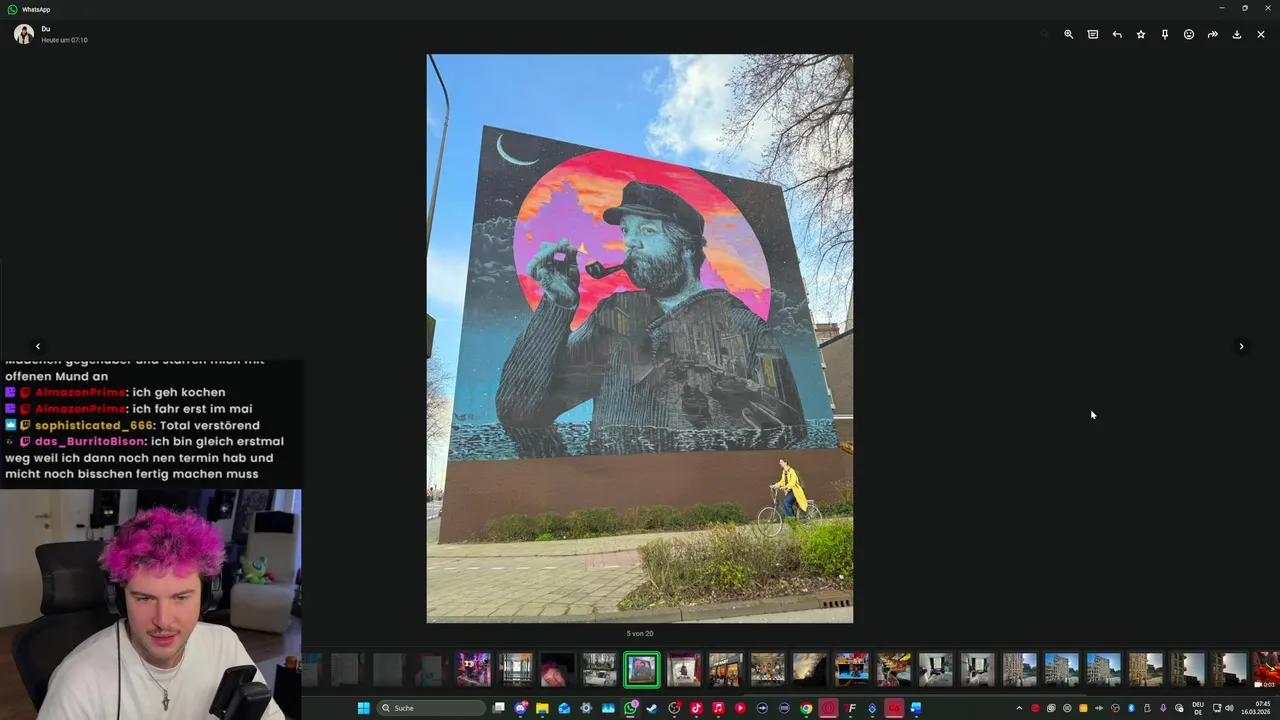The height and width of the screenshot is (720, 1280).
Task: Open the purple neon room thumbnail
Action: coord(474,670)
